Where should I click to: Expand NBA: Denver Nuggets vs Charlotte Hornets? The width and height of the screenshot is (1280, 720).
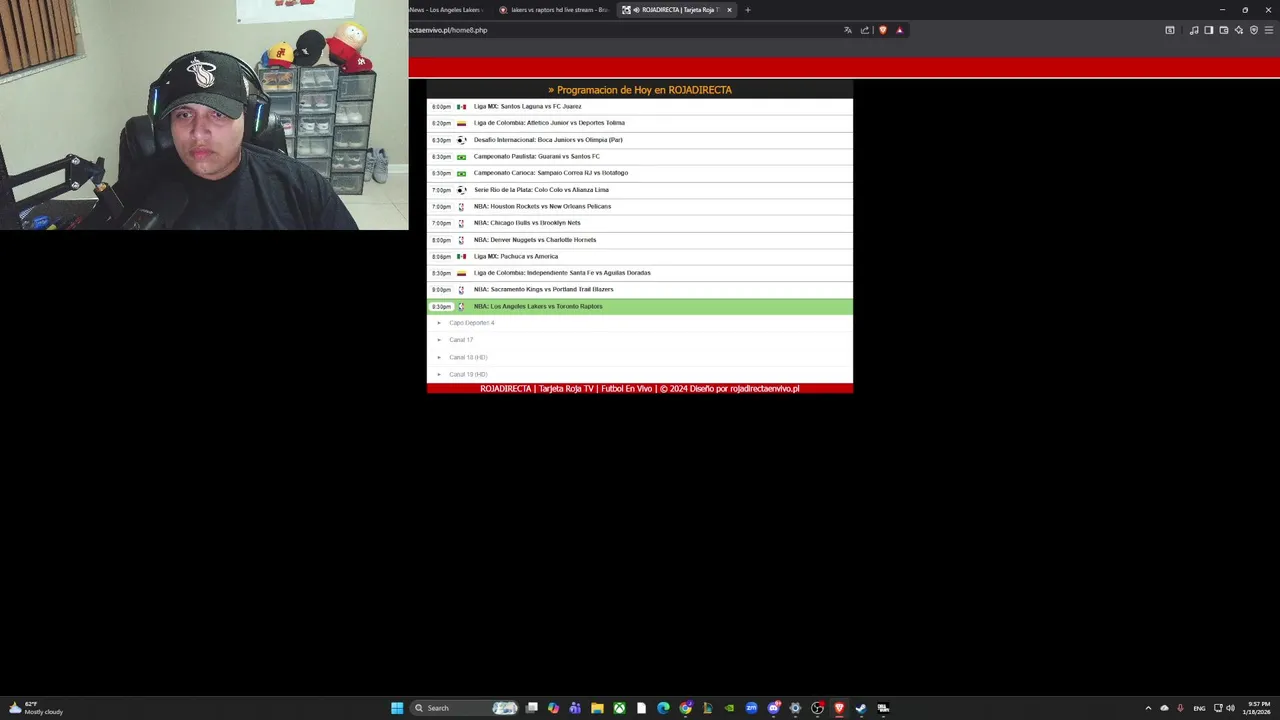[640, 240]
